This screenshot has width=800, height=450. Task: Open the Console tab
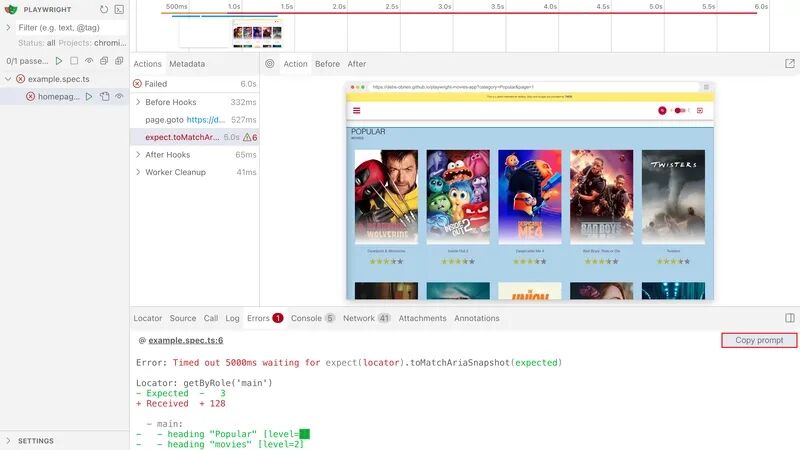(x=313, y=318)
